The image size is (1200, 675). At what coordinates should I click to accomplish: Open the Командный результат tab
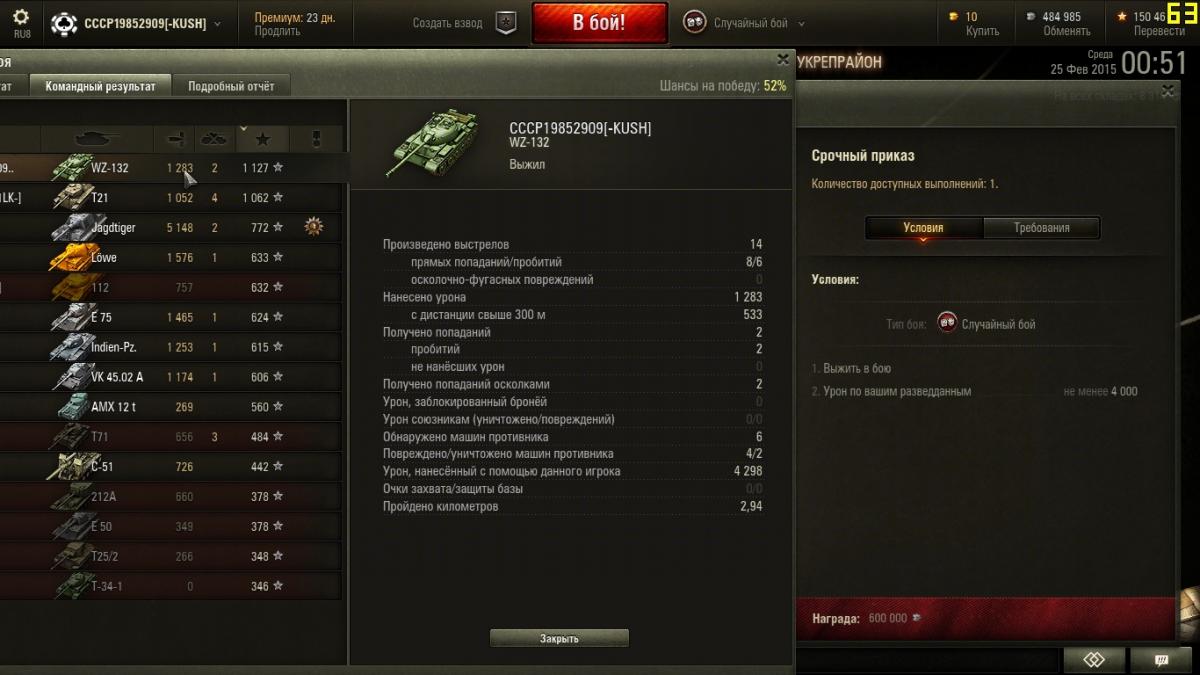[100, 86]
